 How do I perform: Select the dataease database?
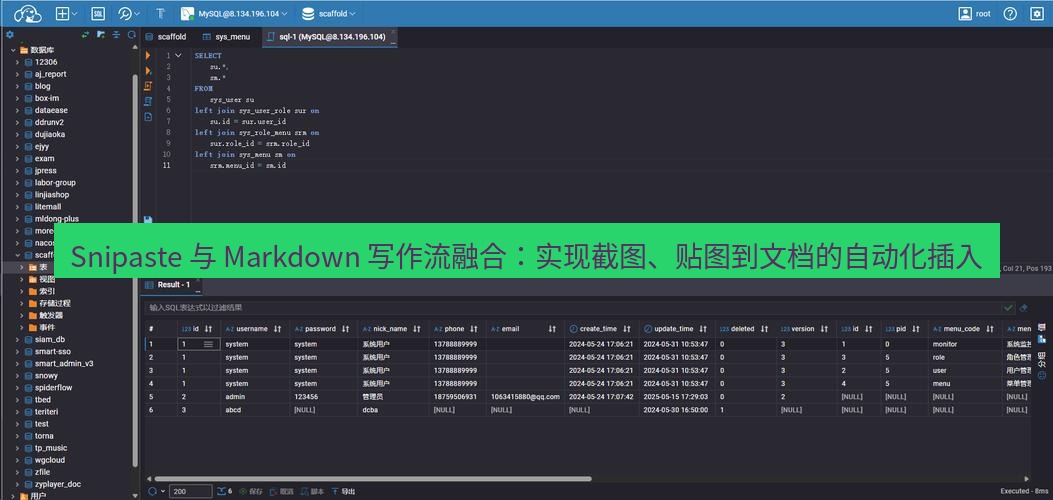pos(51,110)
